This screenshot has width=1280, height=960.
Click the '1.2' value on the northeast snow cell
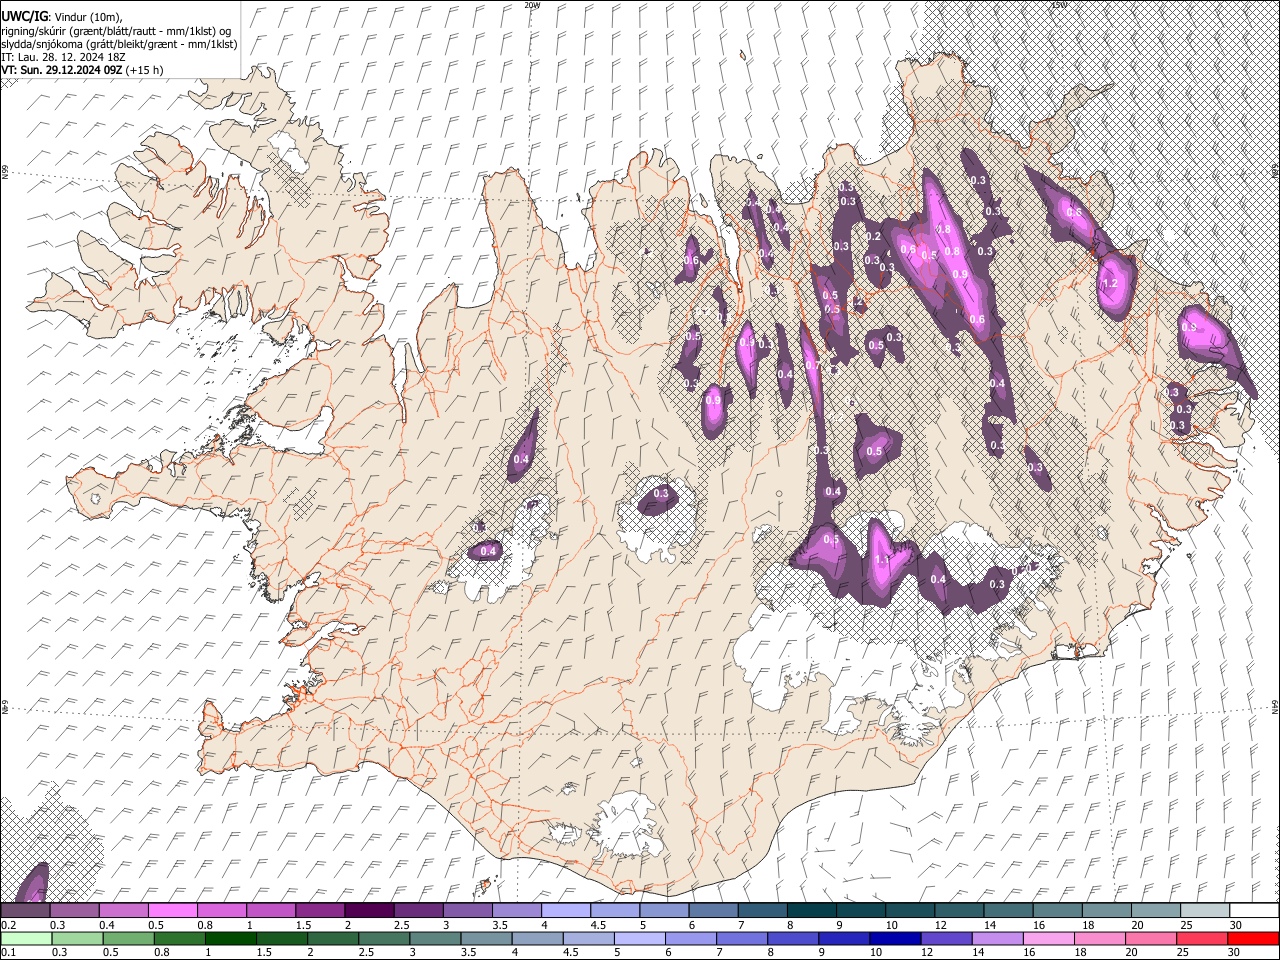point(1108,284)
